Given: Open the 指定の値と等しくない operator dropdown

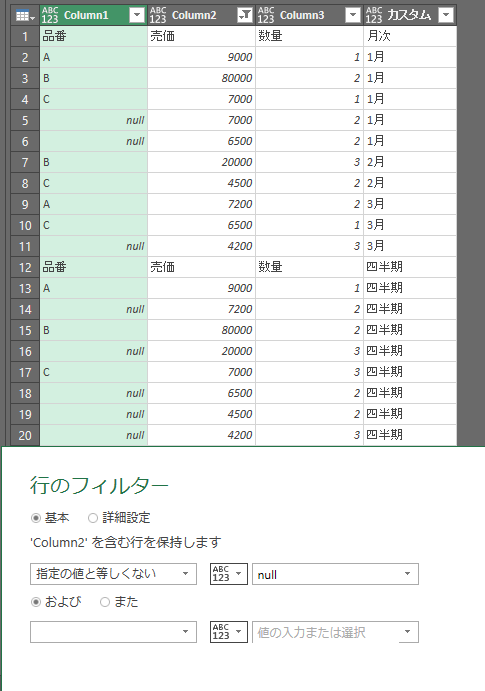Looking at the screenshot, I should (x=113, y=574).
